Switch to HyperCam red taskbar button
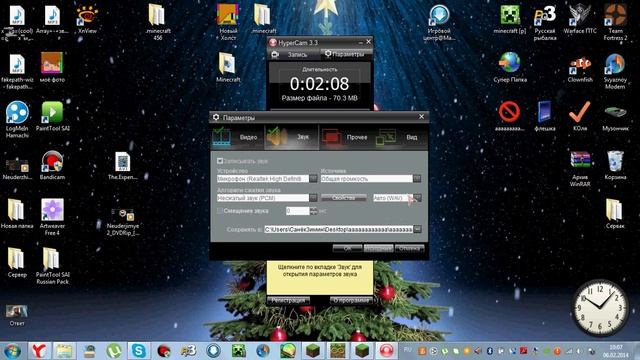 (x=386, y=351)
